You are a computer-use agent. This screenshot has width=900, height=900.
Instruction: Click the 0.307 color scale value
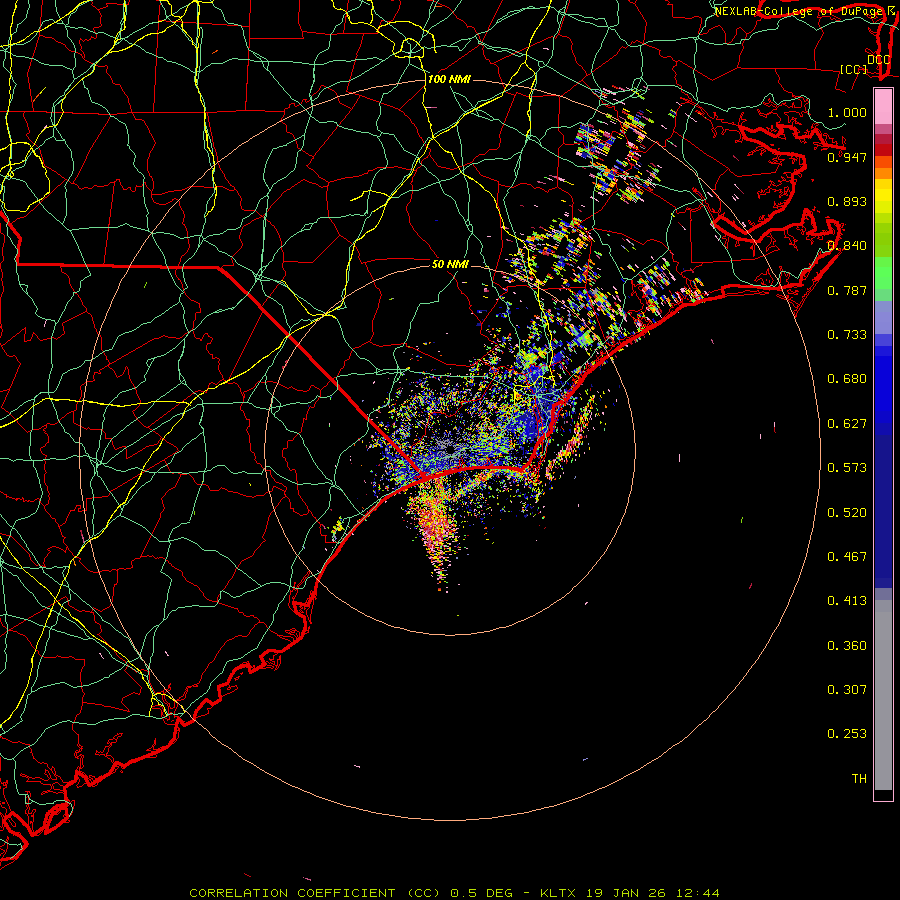[x=847, y=690]
